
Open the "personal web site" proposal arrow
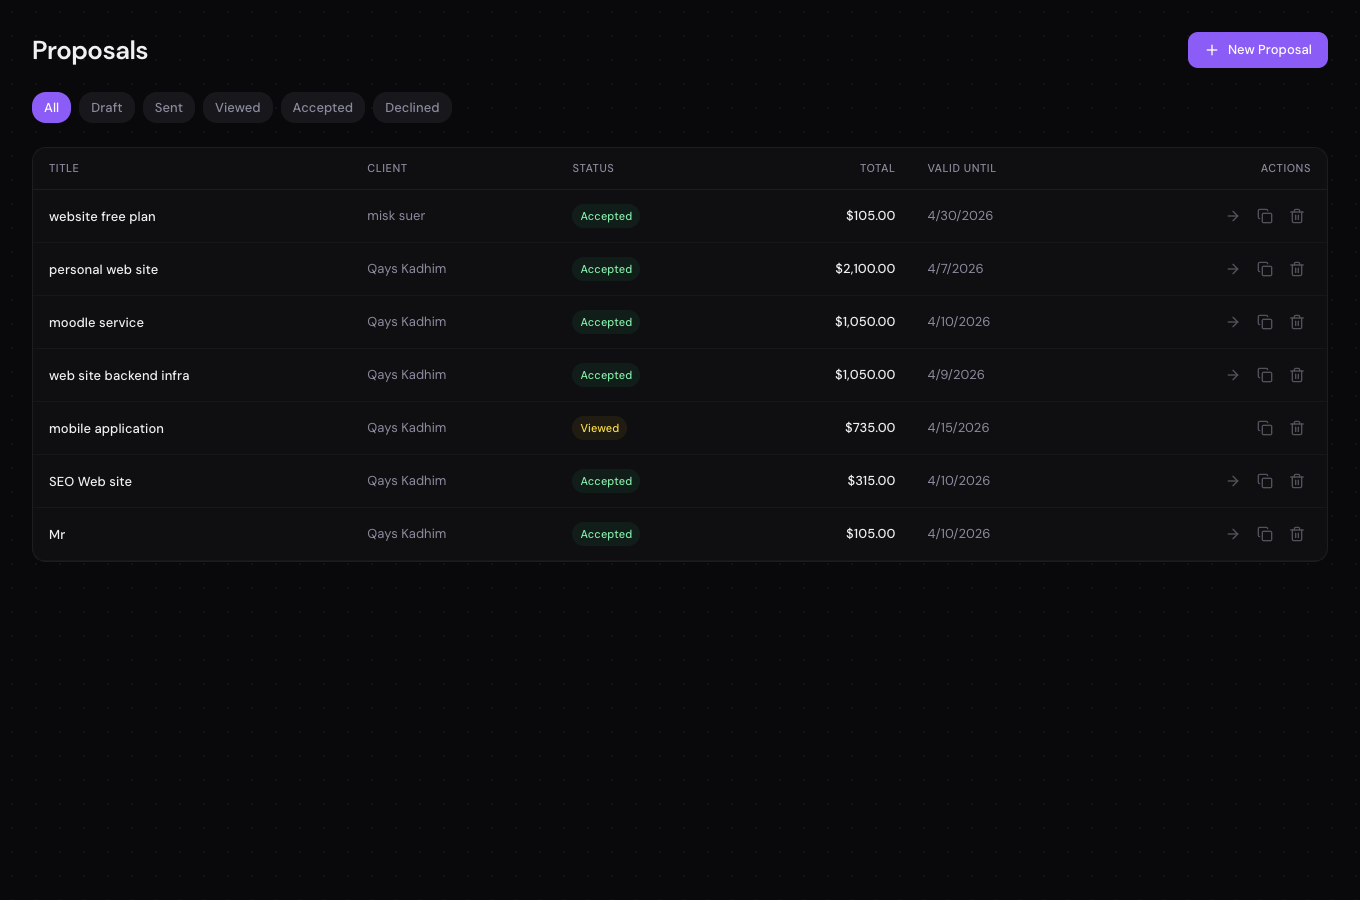(x=1233, y=269)
